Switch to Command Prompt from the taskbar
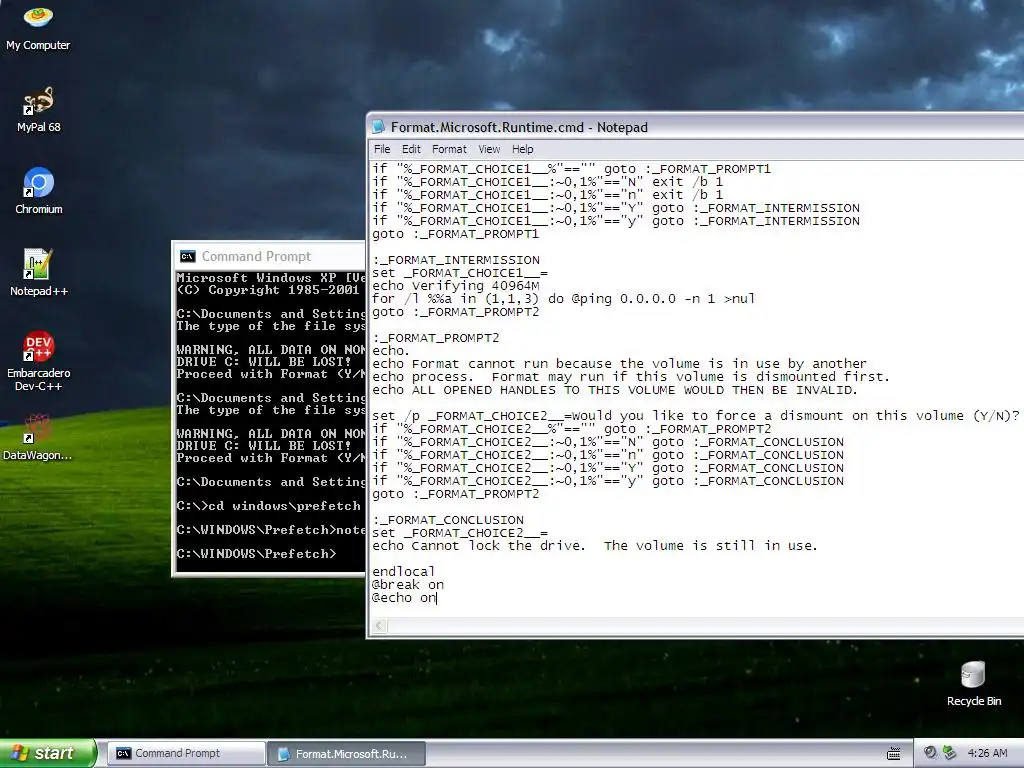 click(x=186, y=753)
